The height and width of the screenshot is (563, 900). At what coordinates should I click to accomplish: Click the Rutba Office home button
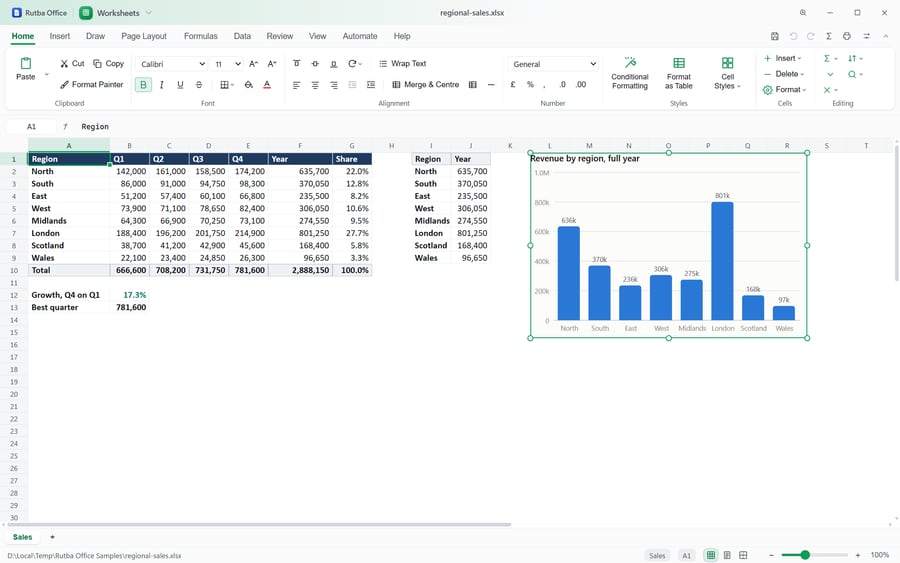(x=40, y=13)
